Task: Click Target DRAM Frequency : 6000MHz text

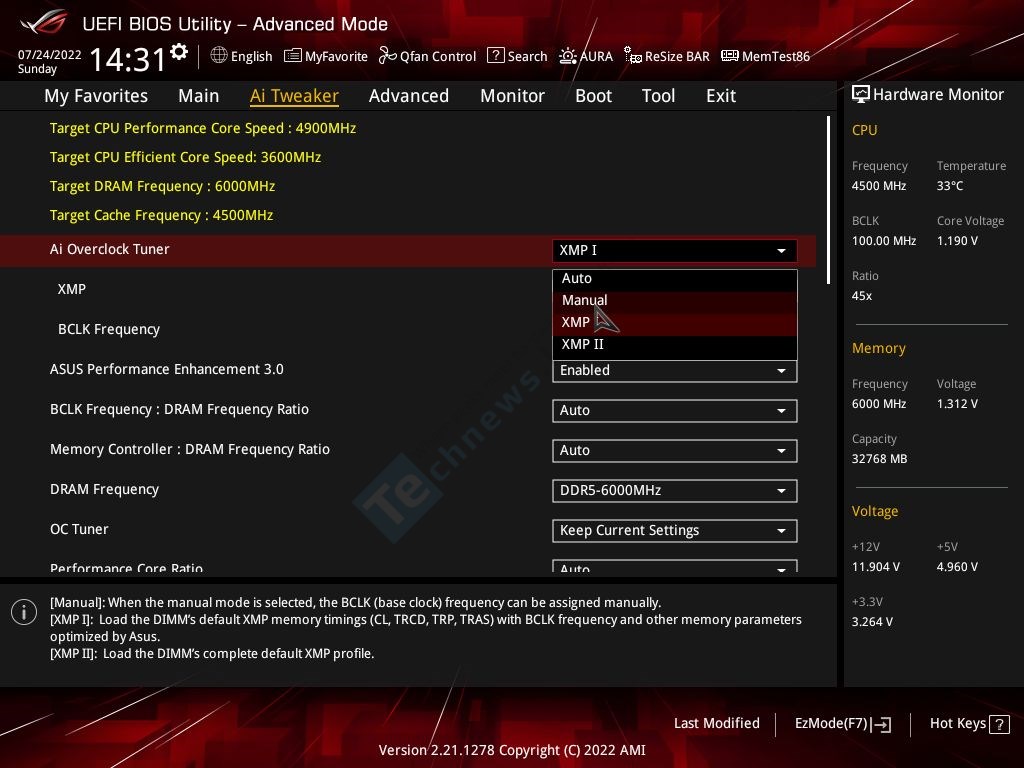Action: (163, 186)
